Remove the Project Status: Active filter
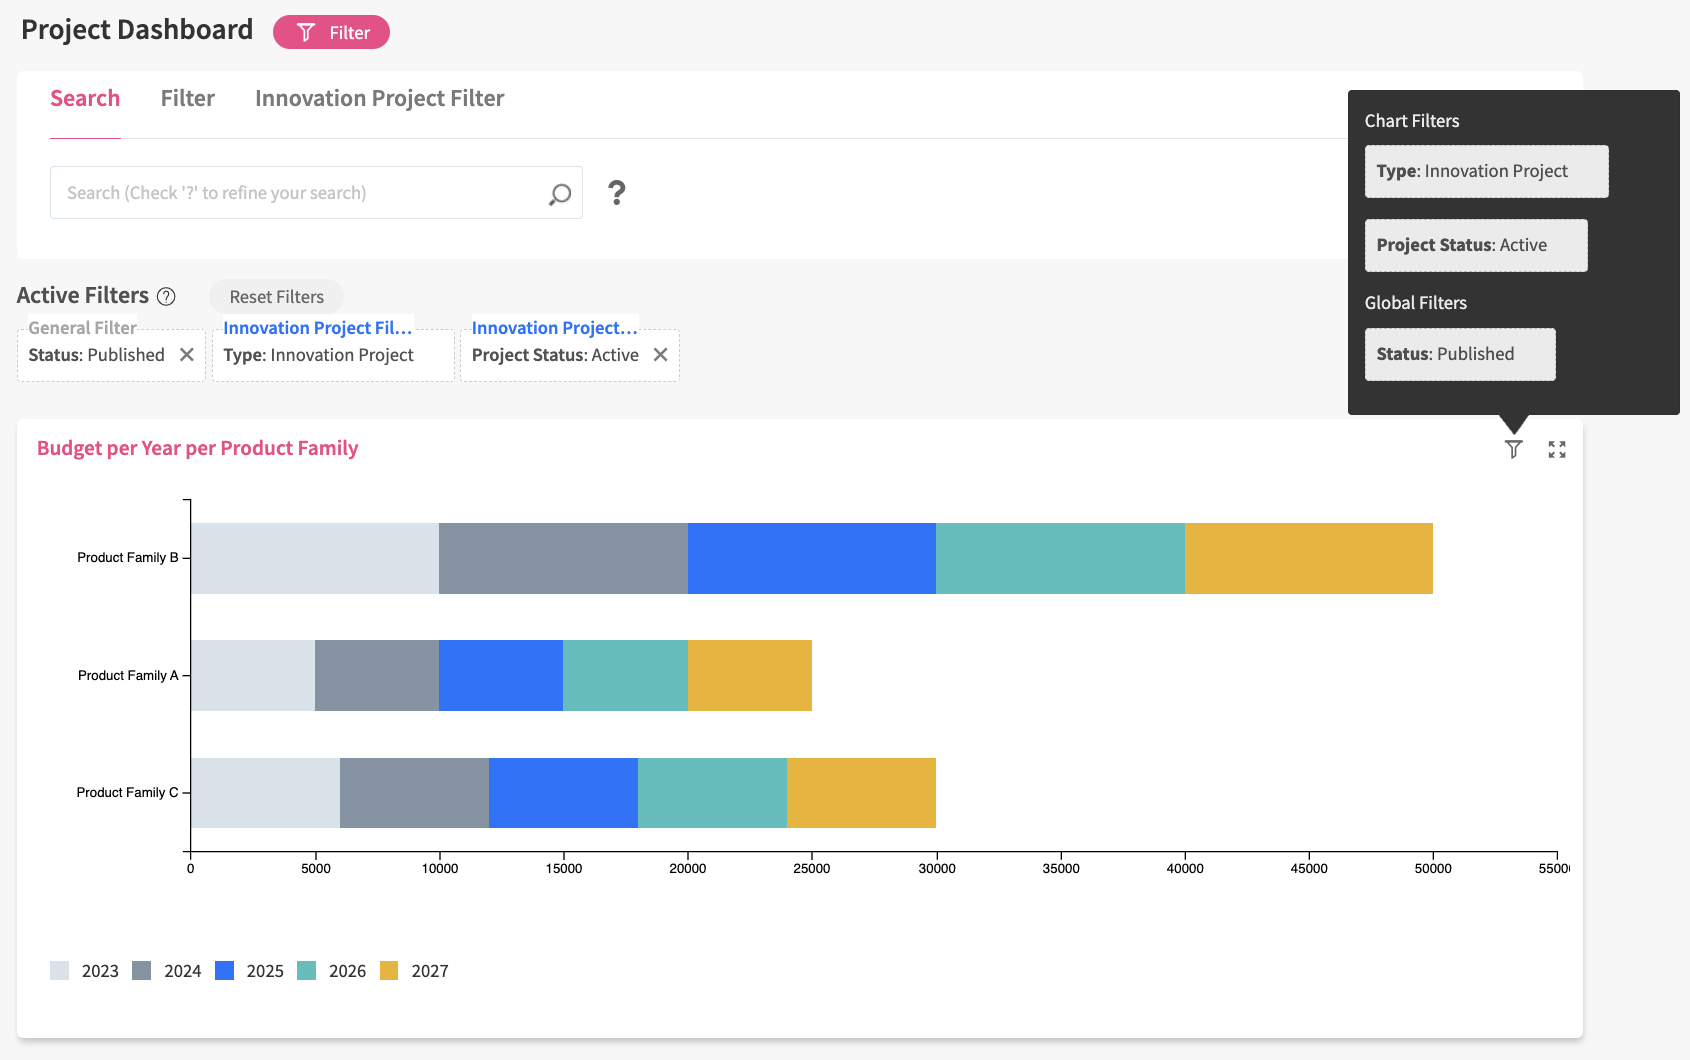1690x1060 pixels. pos(660,355)
